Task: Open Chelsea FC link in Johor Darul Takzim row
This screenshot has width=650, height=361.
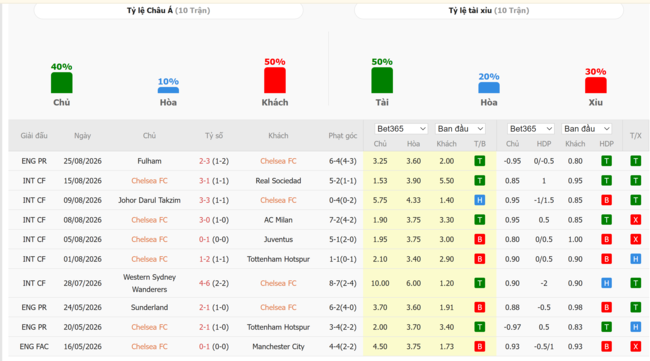Action: [x=278, y=200]
